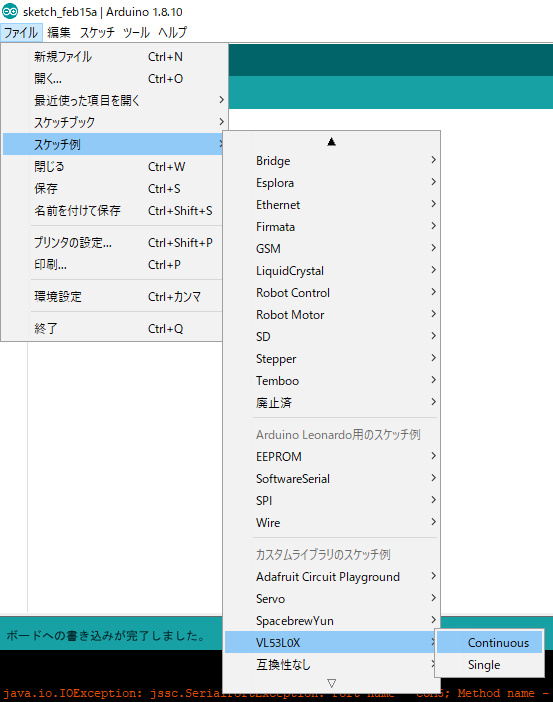The height and width of the screenshot is (702, 553).
Task: Select the VL53L0X library entry
Action: click(331, 642)
